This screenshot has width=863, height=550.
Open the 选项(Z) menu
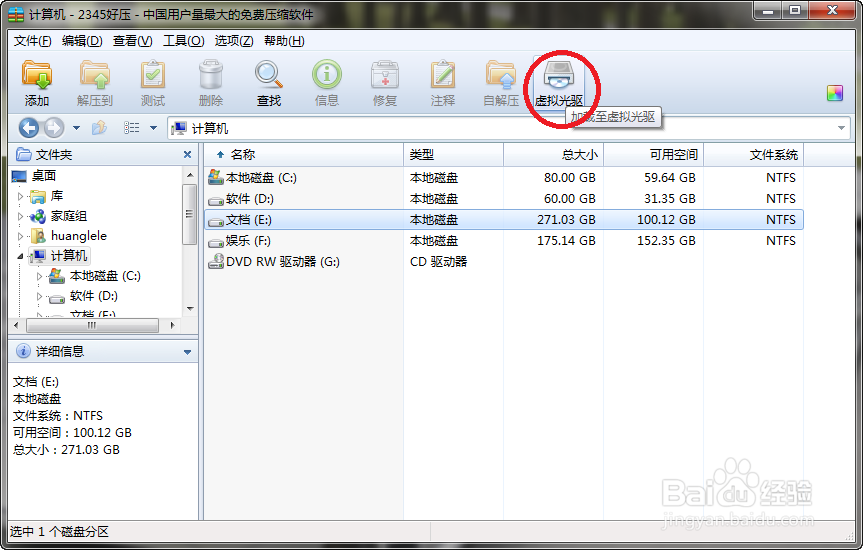[234, 41]
